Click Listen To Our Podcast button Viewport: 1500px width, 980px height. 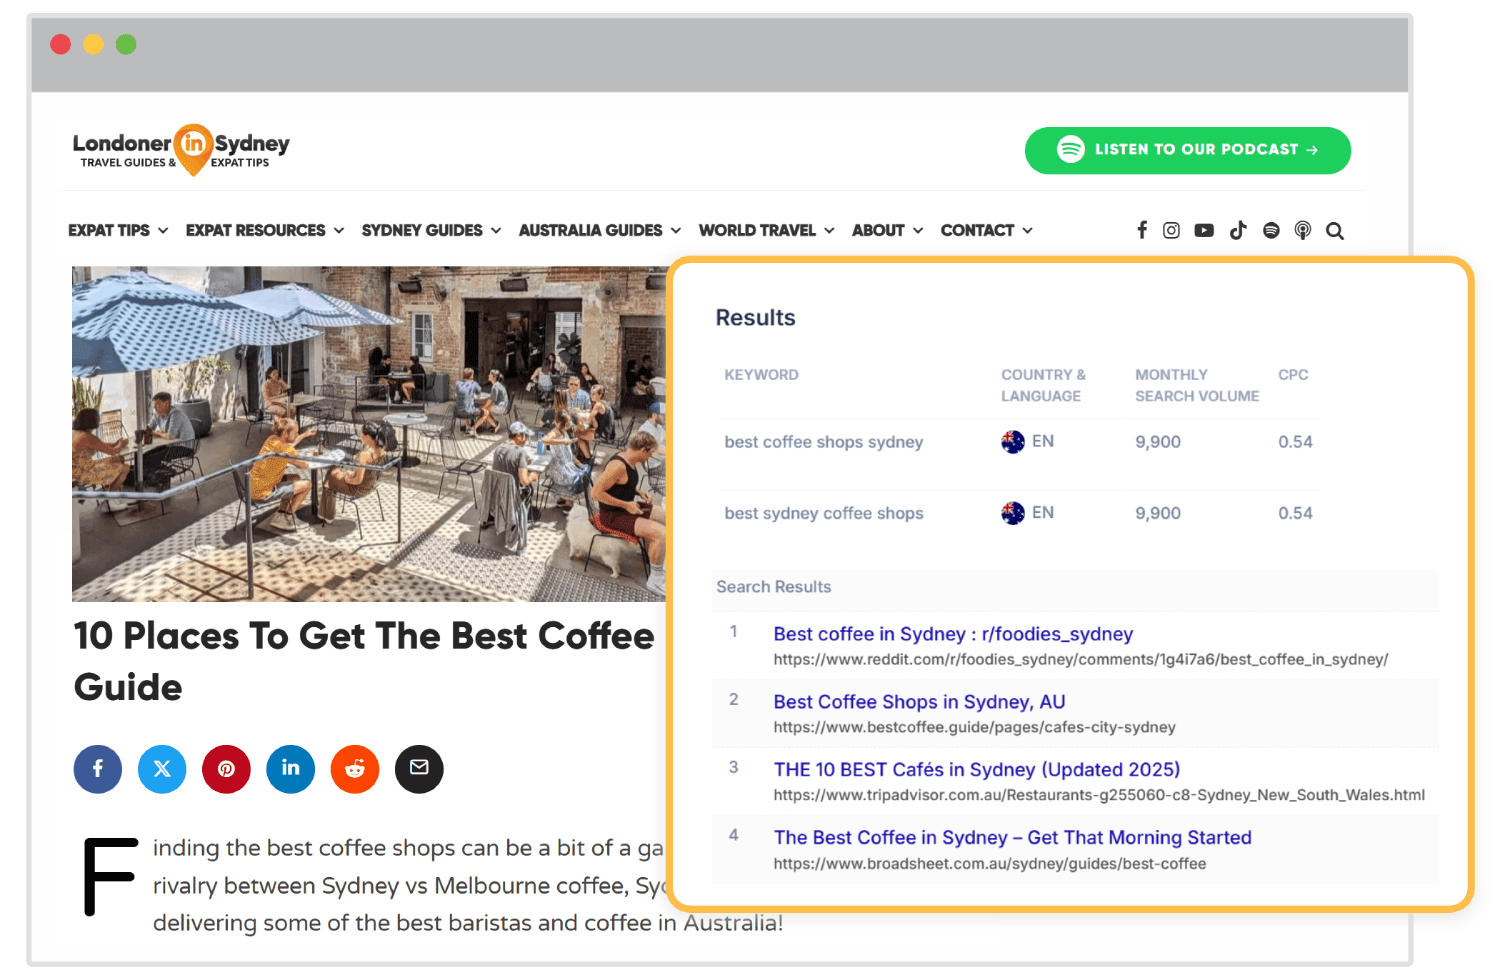tap(1187, 150)
